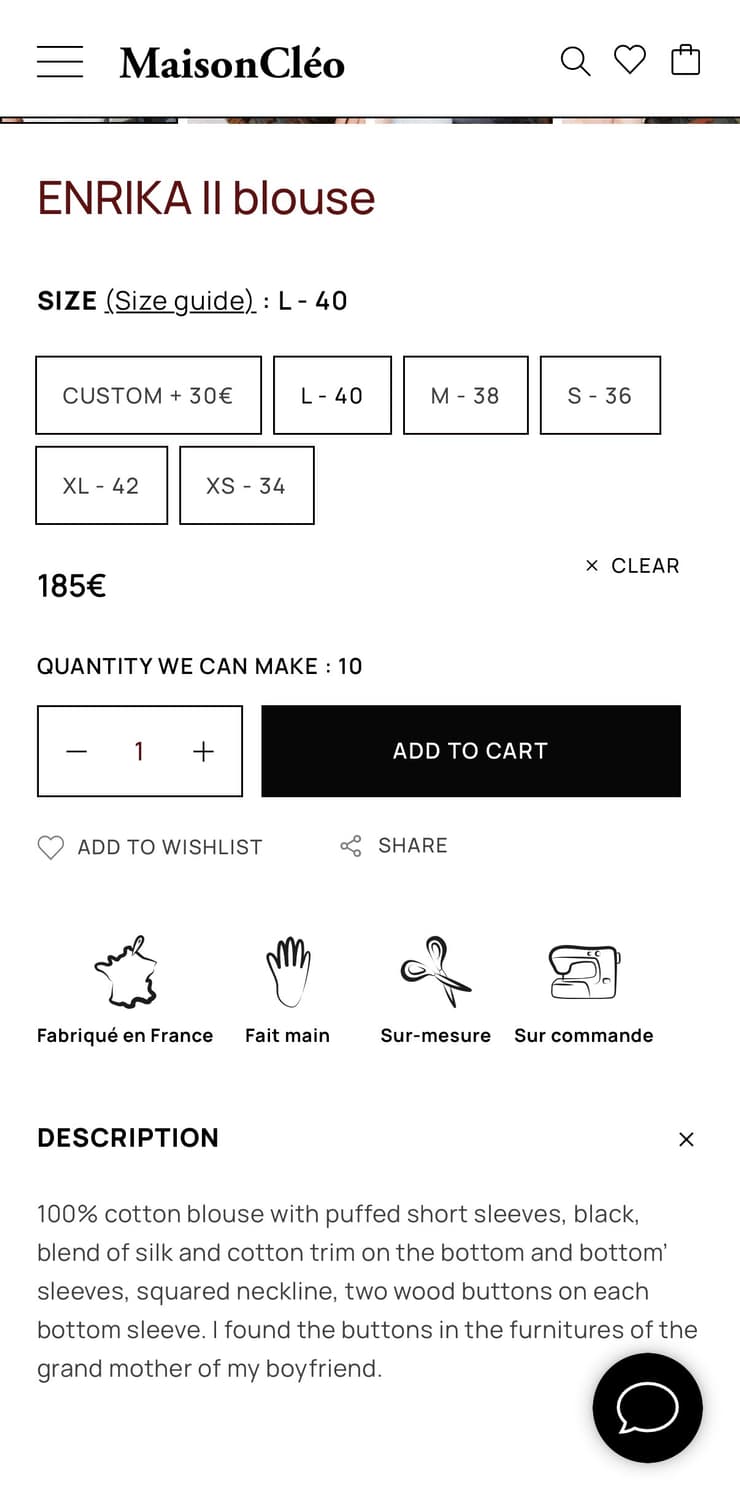Click the MaisonCléo logo
Screen dimensions: 740x1500
[231, 62]
